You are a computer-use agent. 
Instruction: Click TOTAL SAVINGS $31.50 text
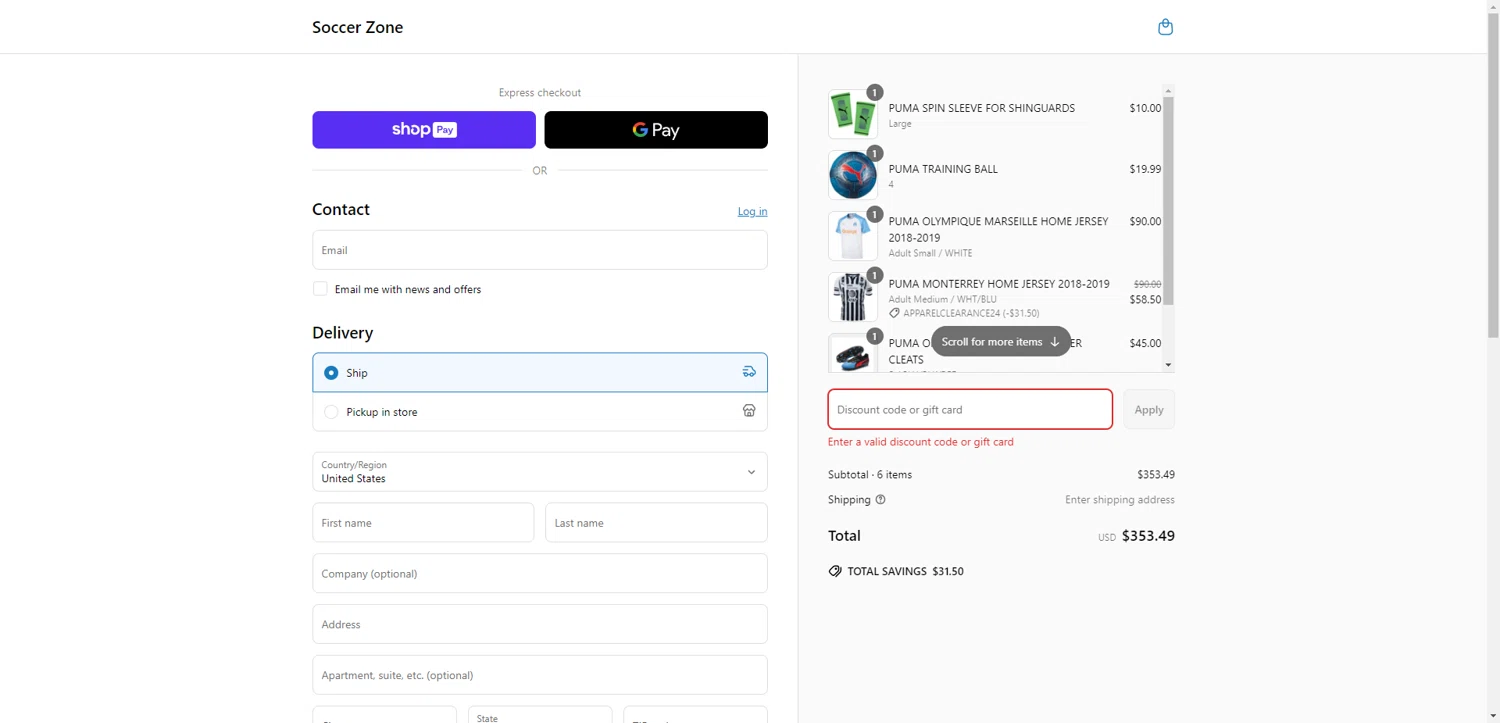coord(905,571)
